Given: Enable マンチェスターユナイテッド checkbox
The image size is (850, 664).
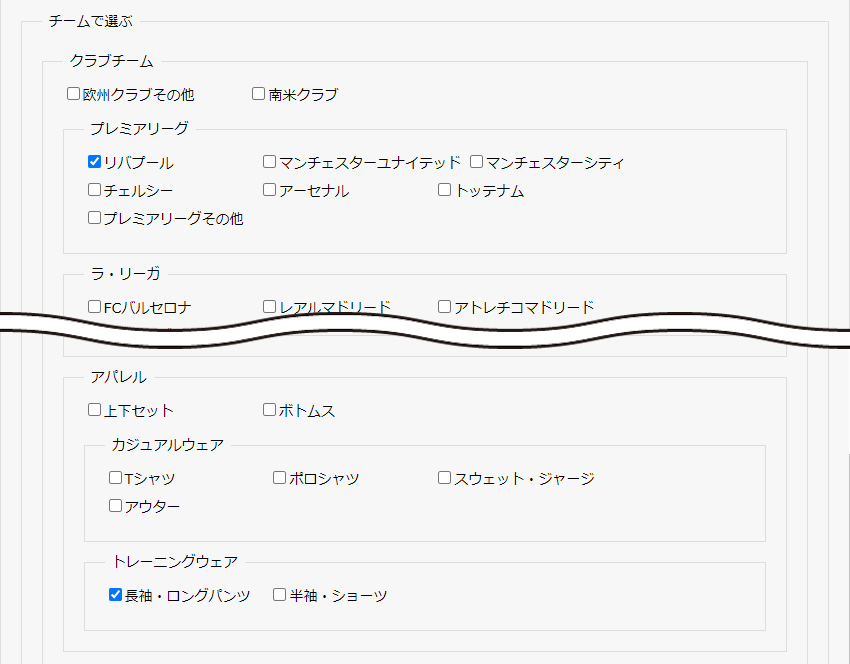Looking at the screenshot, I should [x=269, y=162].
